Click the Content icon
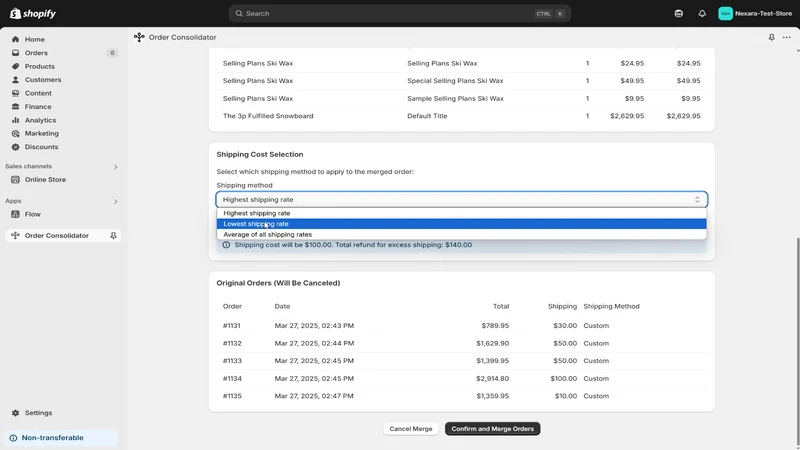Viewport: 800px width, 450px height. pyautogui.click(x=15, y=93)
